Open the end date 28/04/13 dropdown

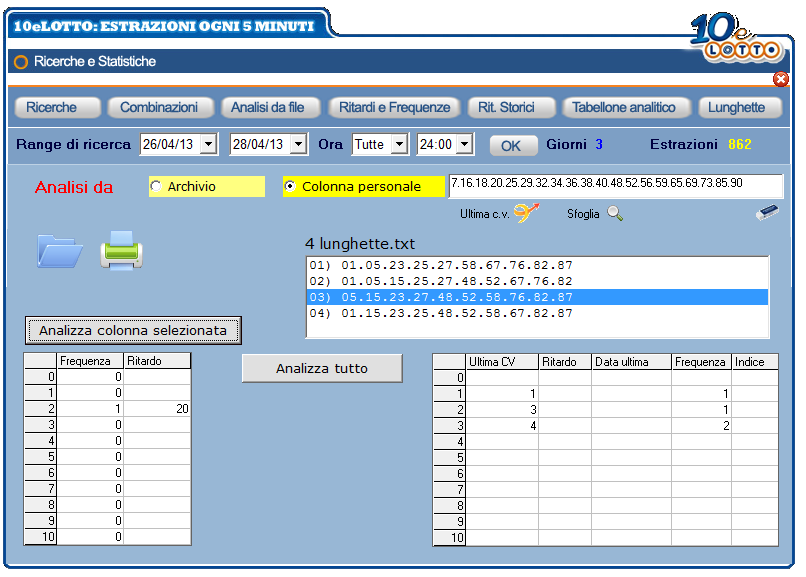click(298, 144)
